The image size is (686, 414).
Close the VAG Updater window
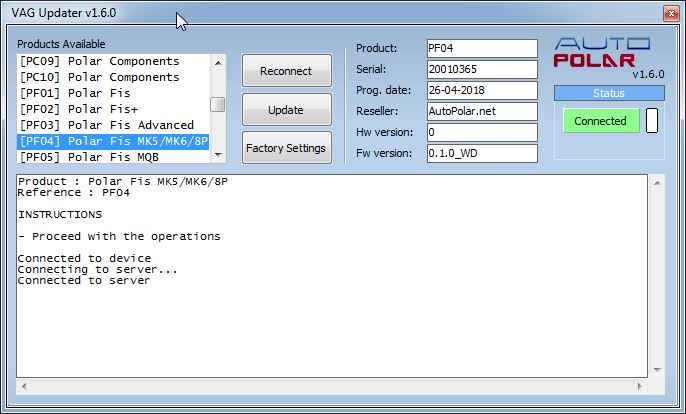coord(671,14)
